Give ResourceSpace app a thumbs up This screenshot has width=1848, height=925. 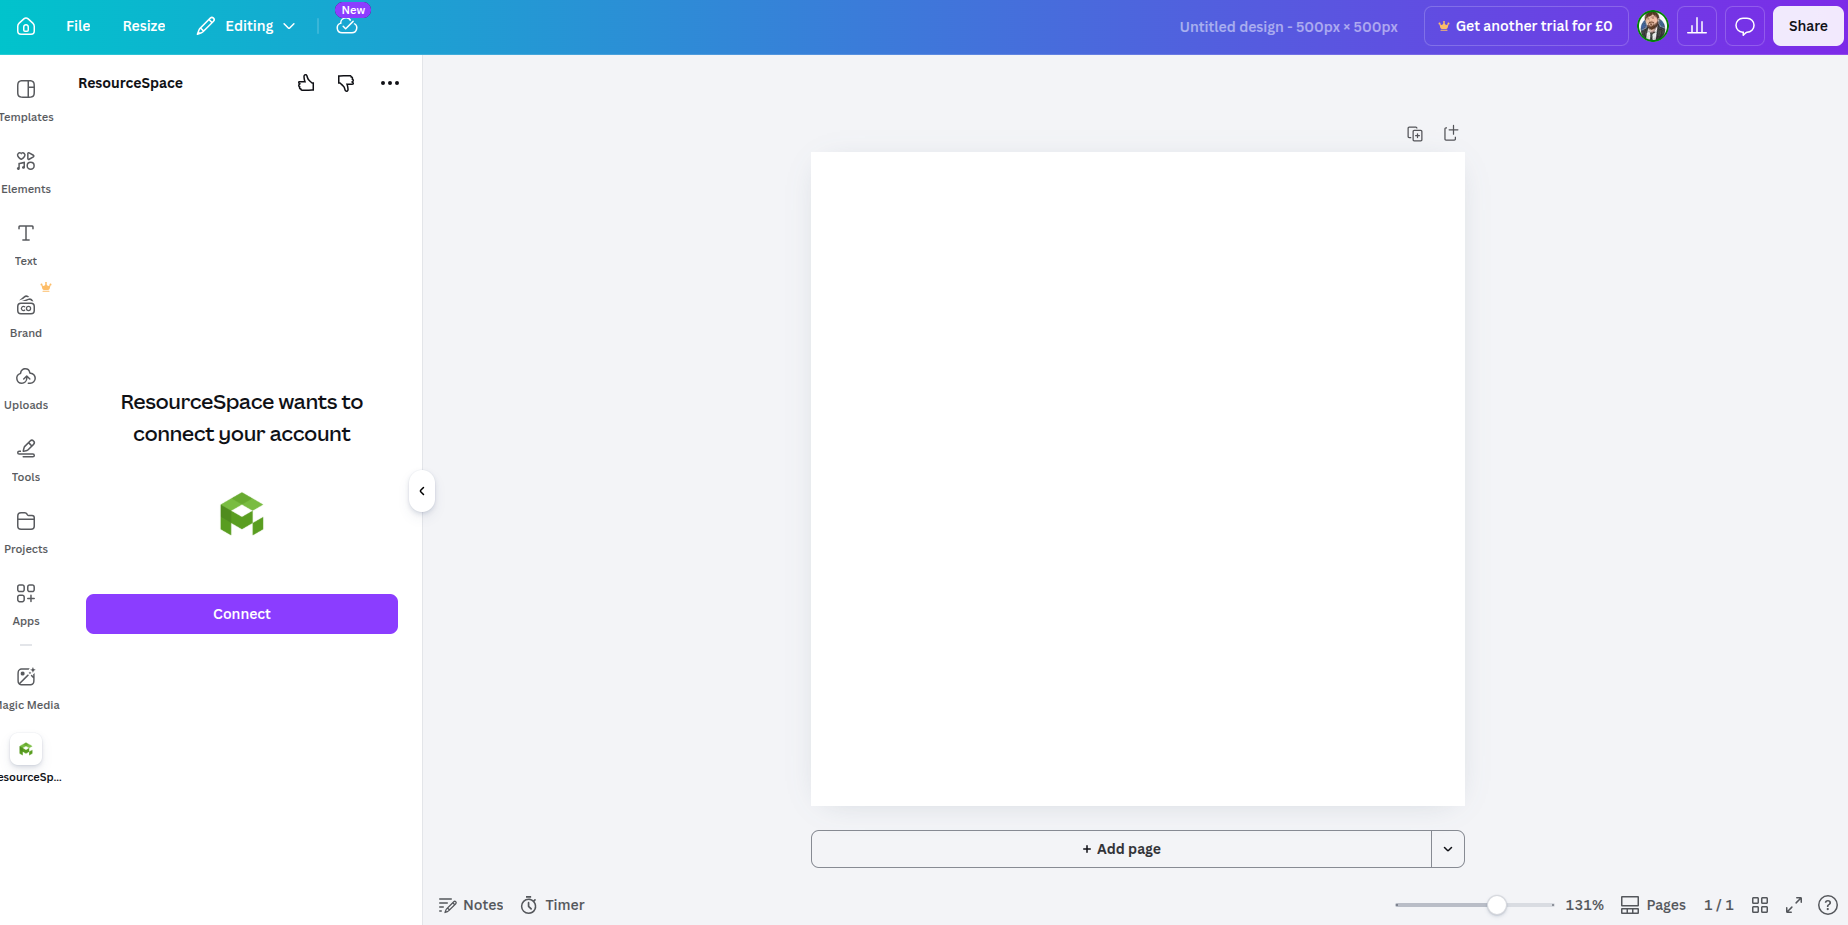pos(306,83)
